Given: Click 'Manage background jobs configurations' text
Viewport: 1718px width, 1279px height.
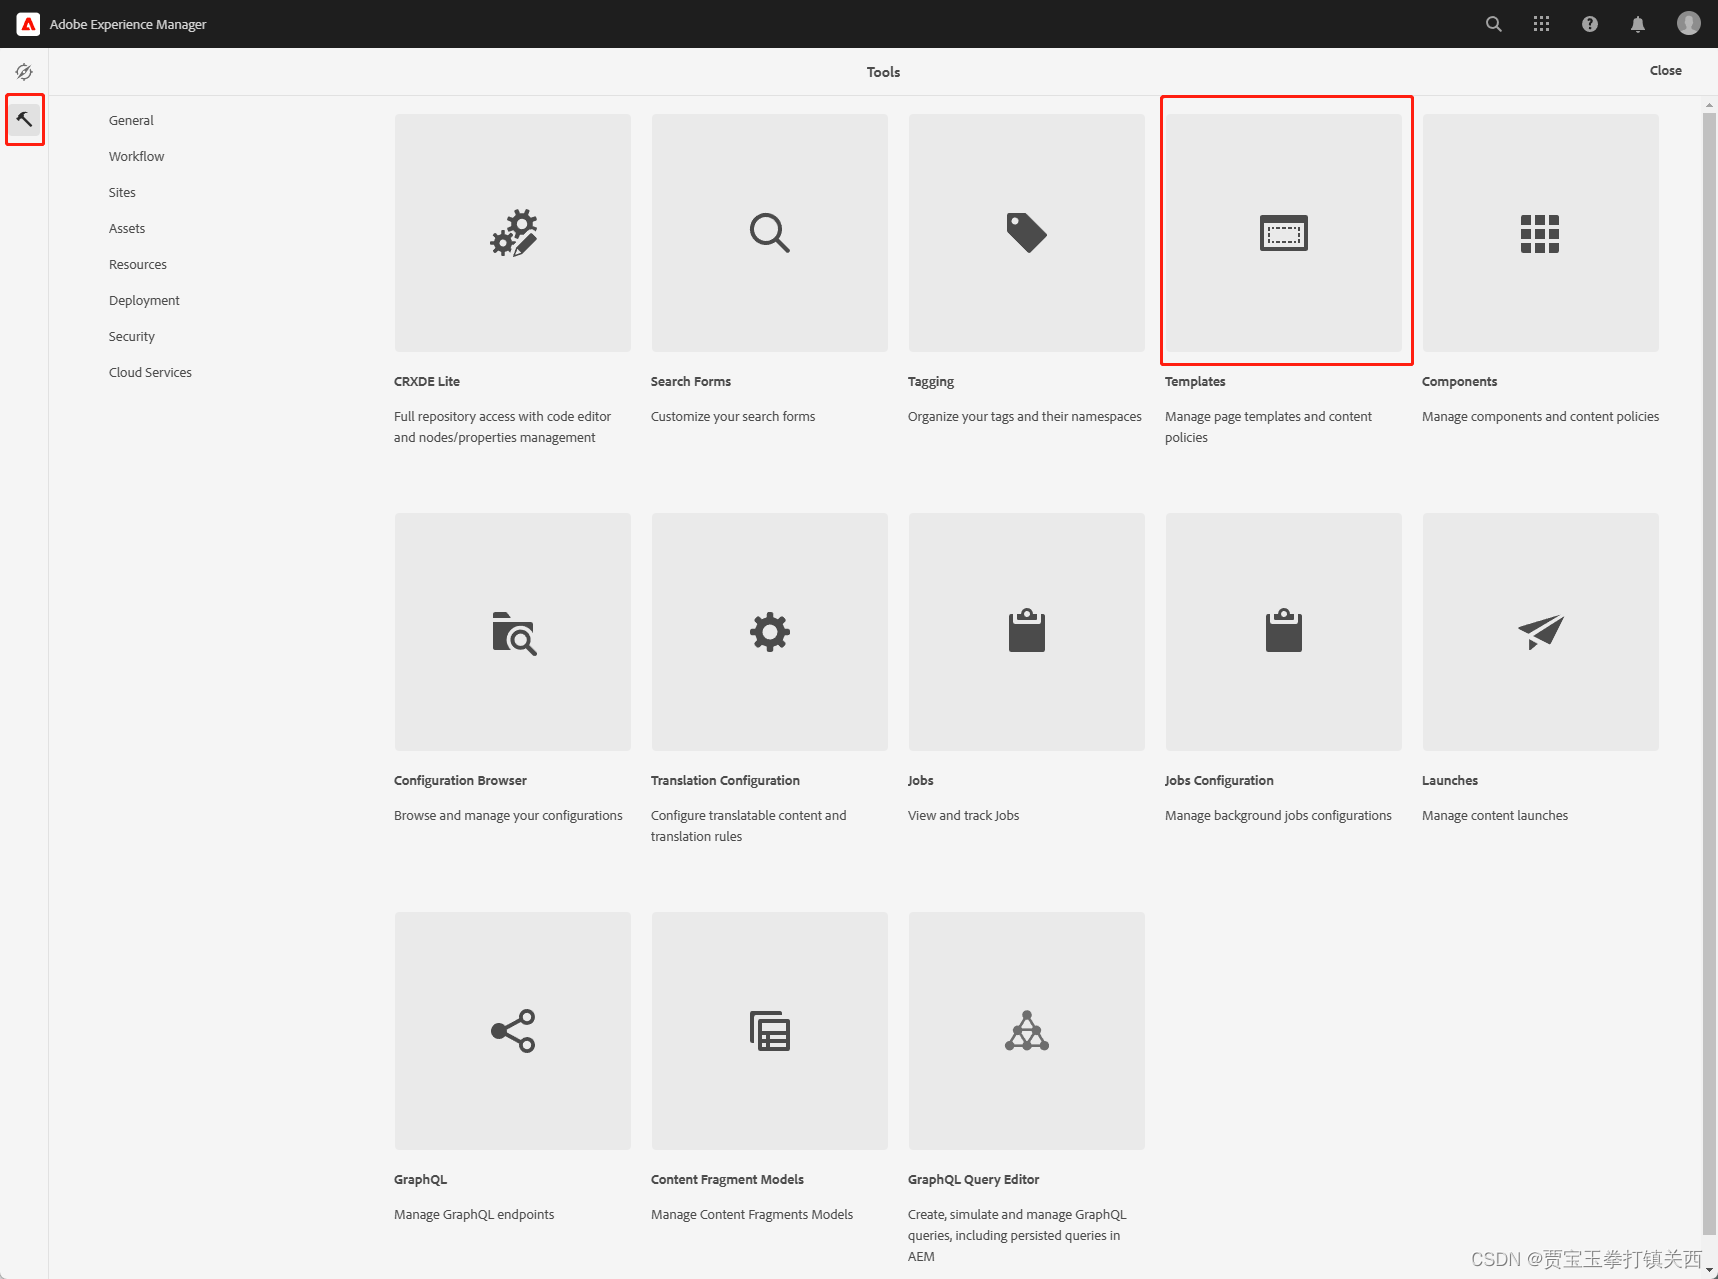Looking at the screenshot, I should click(1278, 816).
